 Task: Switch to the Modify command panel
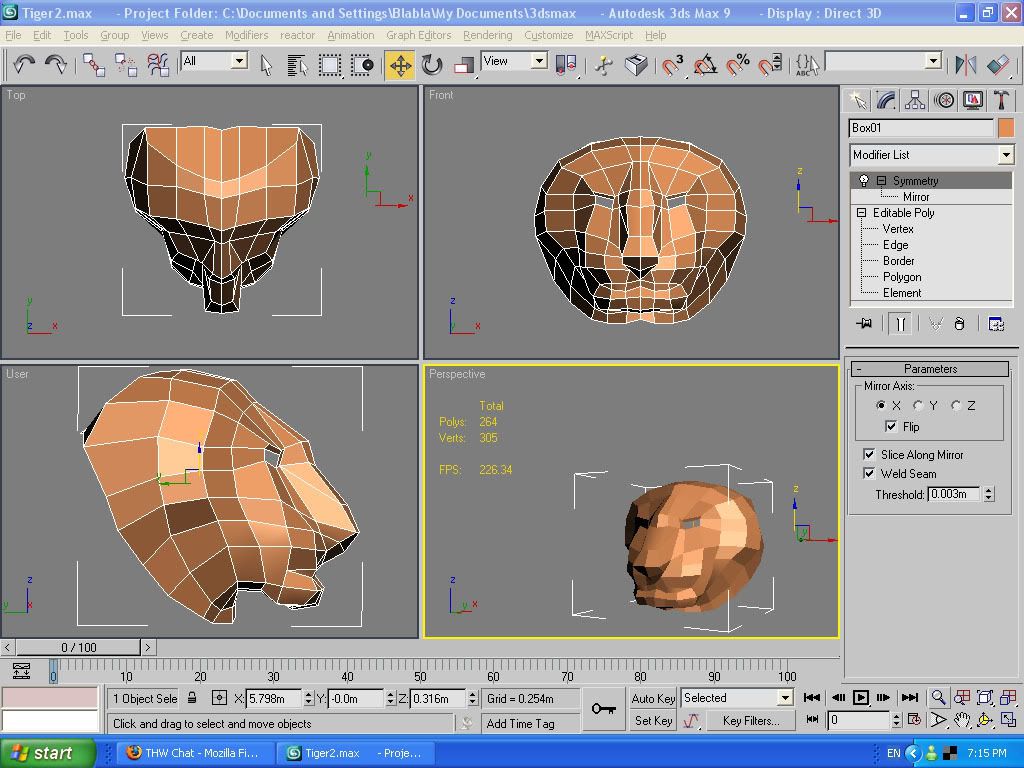coord(886,100)
